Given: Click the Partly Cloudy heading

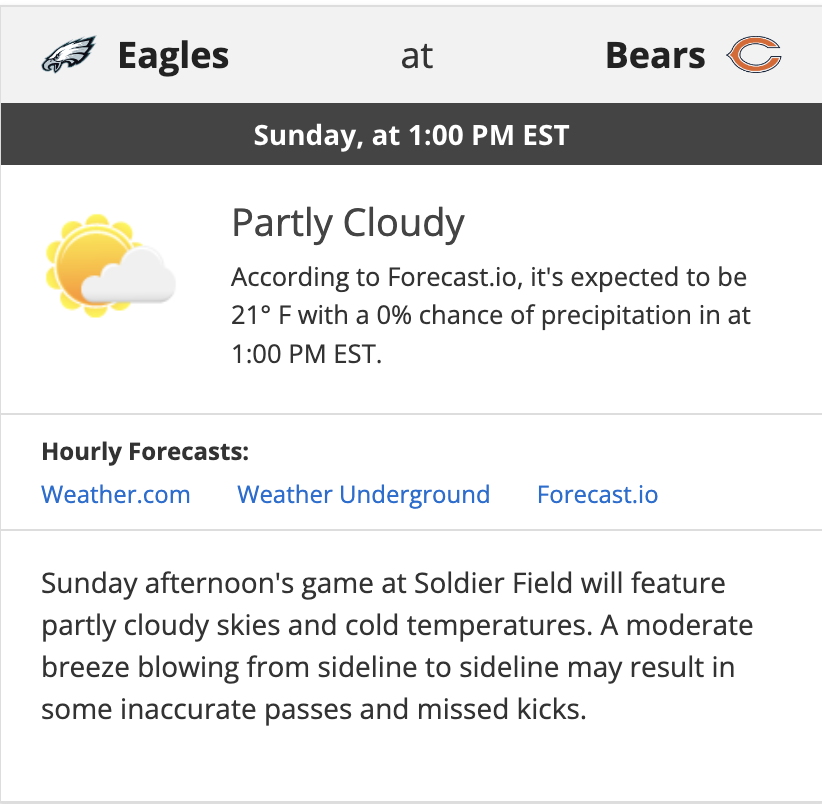Looking at the screenshot, I should coord(348,223).
